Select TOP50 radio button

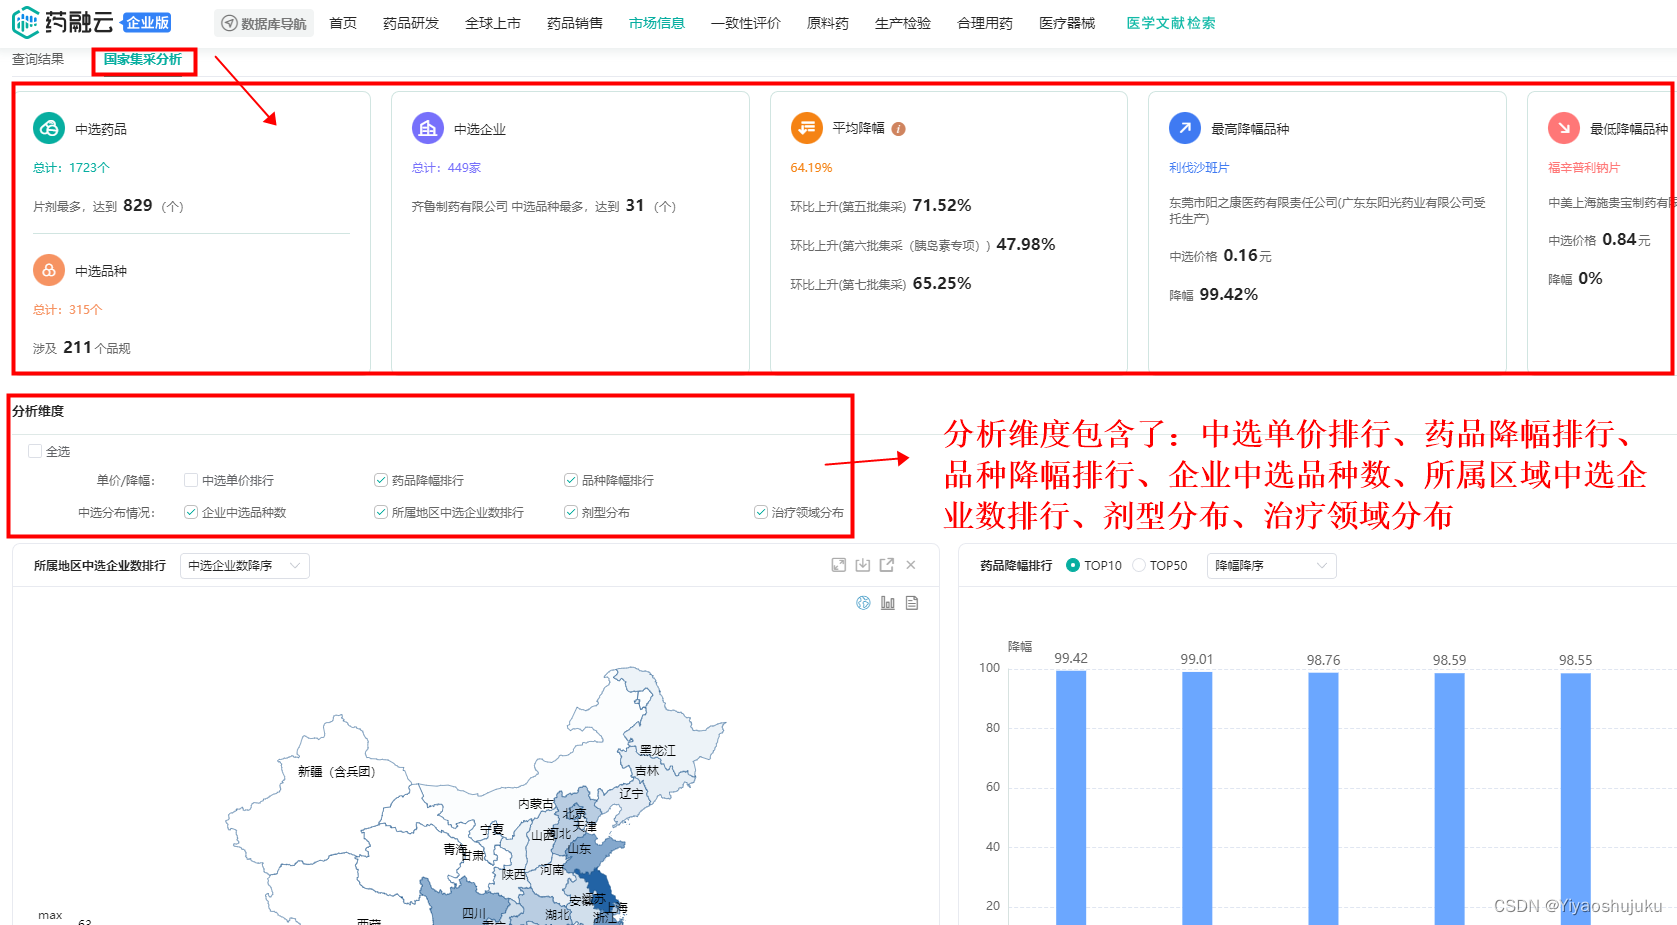tap(1139, 565)
